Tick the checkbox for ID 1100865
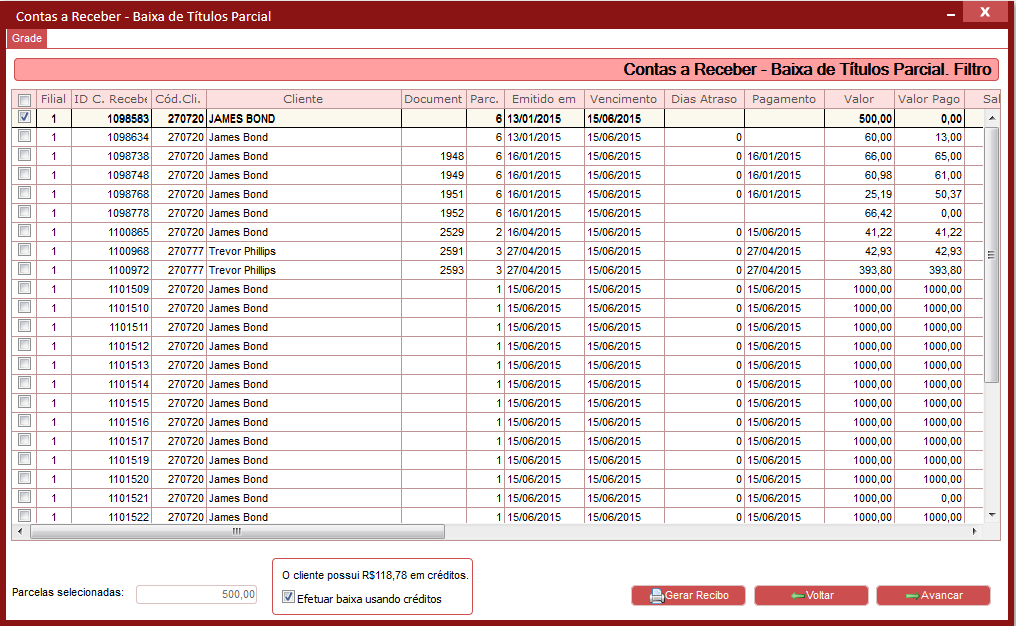Screen dimensions: 1016x626 click(x=25, y=231)
